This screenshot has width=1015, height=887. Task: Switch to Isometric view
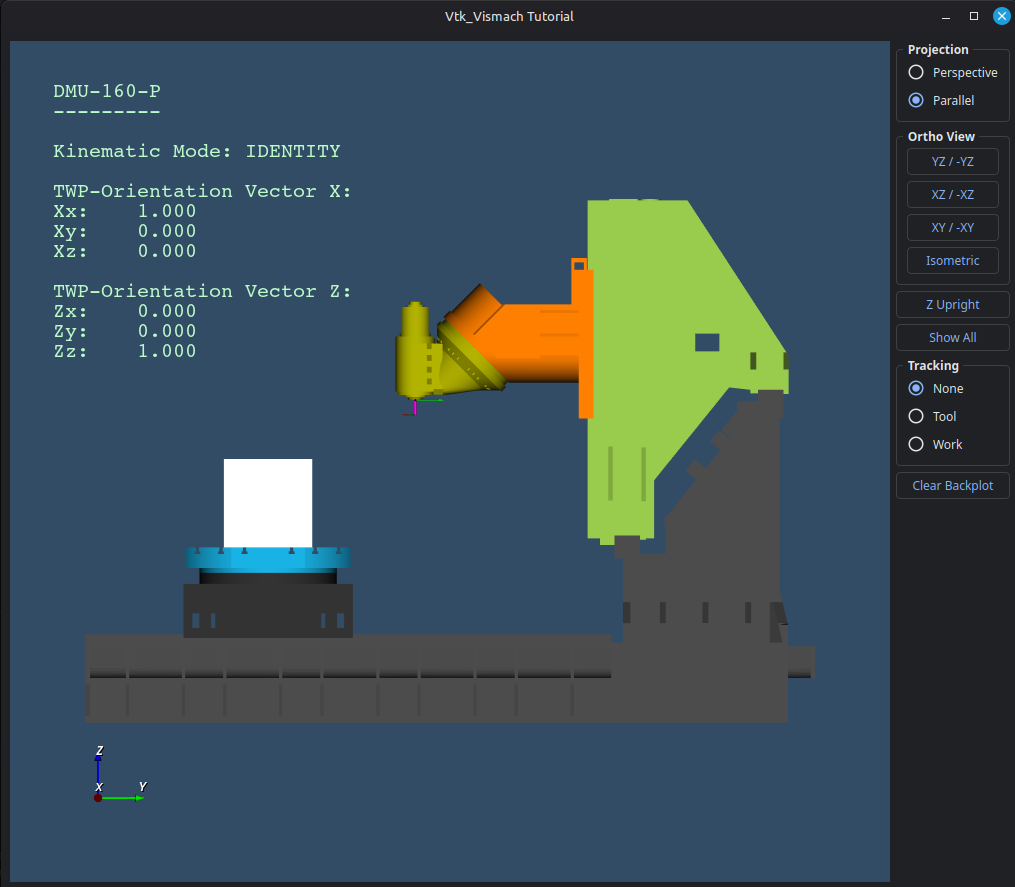pos(952,261)
